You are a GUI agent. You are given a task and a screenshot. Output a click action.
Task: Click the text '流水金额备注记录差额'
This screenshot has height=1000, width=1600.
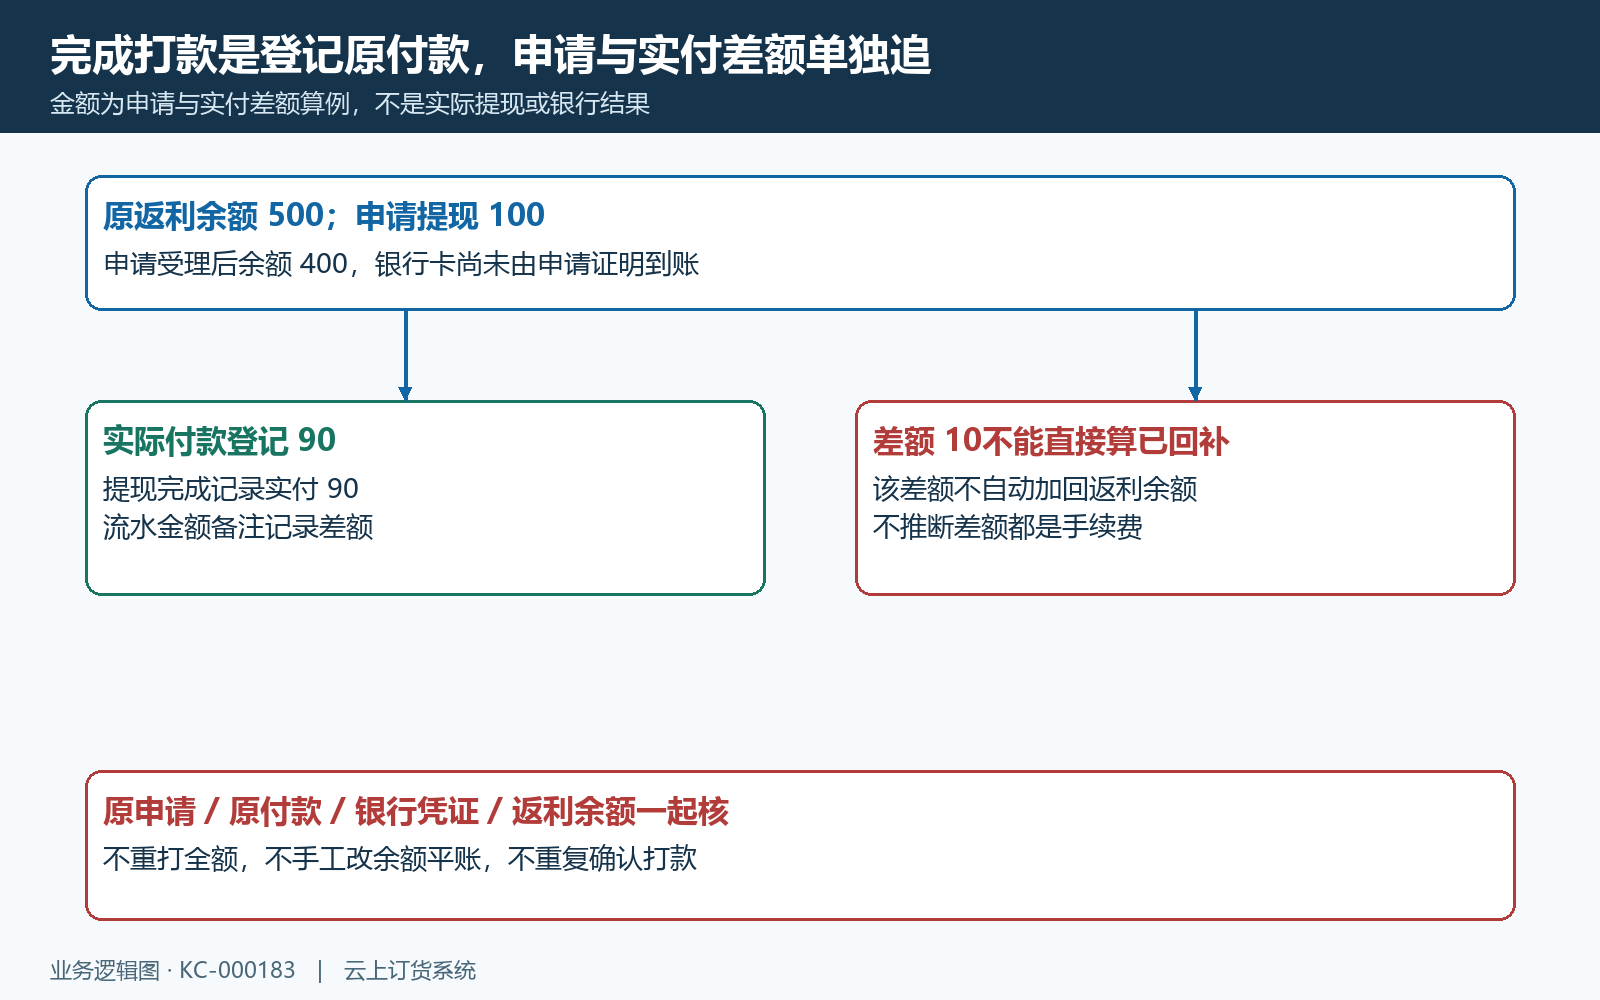pos(238,527)
